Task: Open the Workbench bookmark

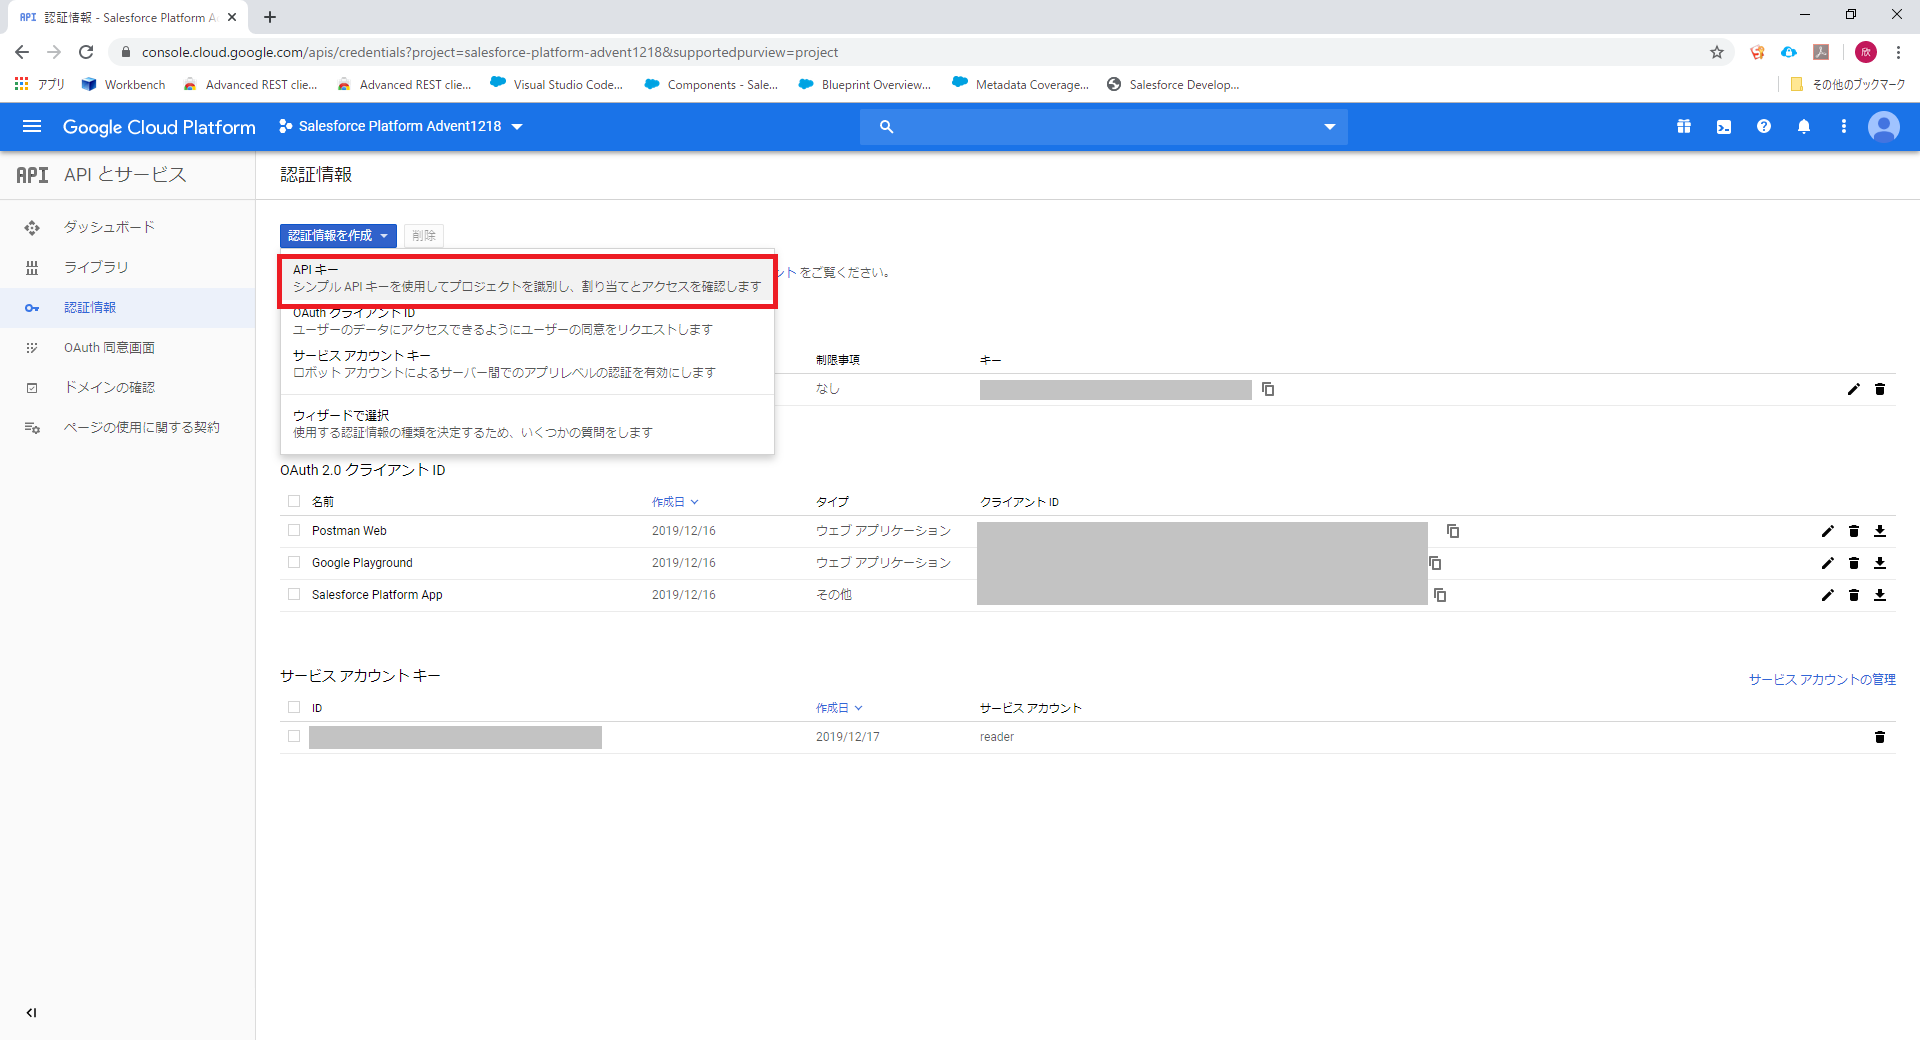Action: (124, 85)
